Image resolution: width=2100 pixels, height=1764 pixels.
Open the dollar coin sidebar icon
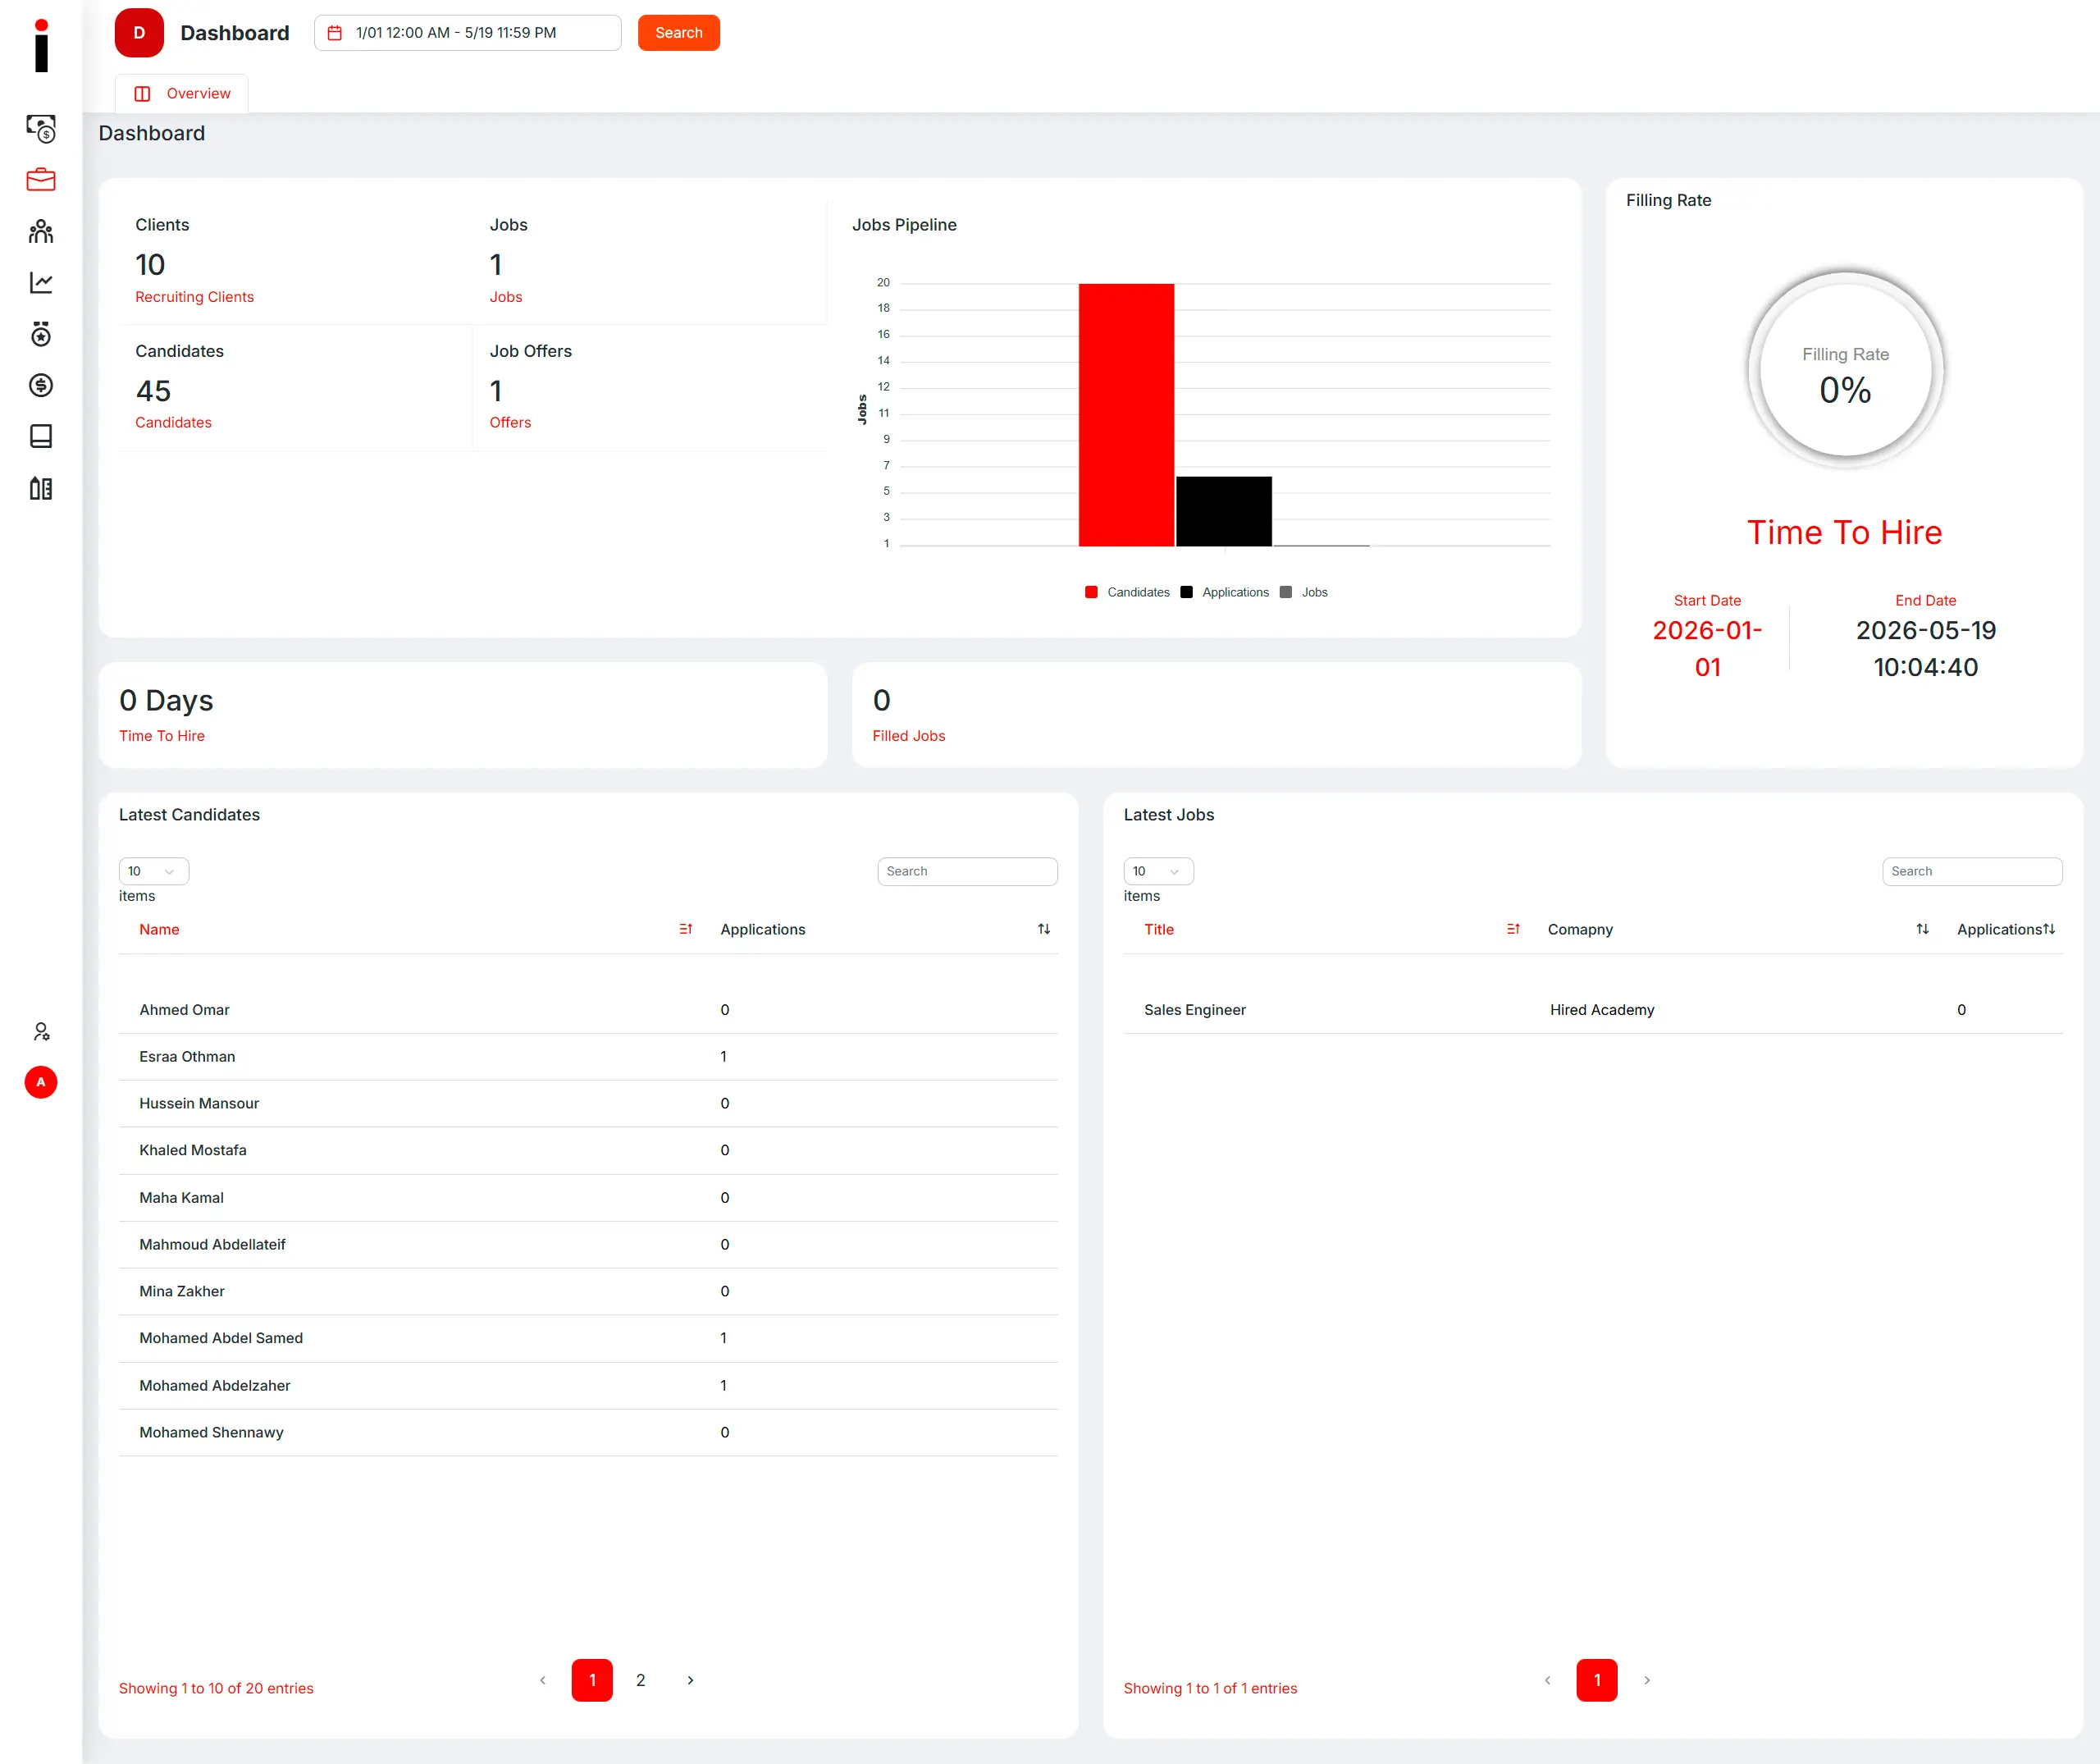(41, 385)
